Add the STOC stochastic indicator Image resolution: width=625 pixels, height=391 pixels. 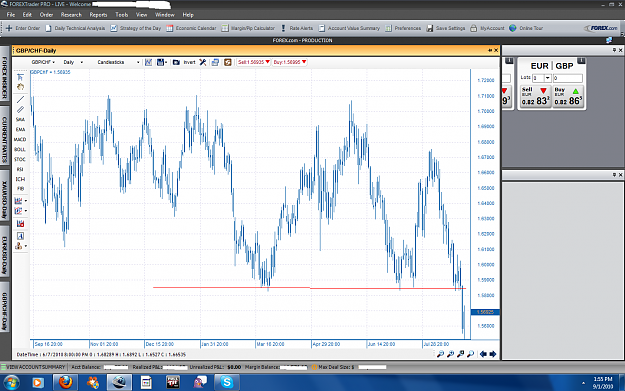(20, 159)
